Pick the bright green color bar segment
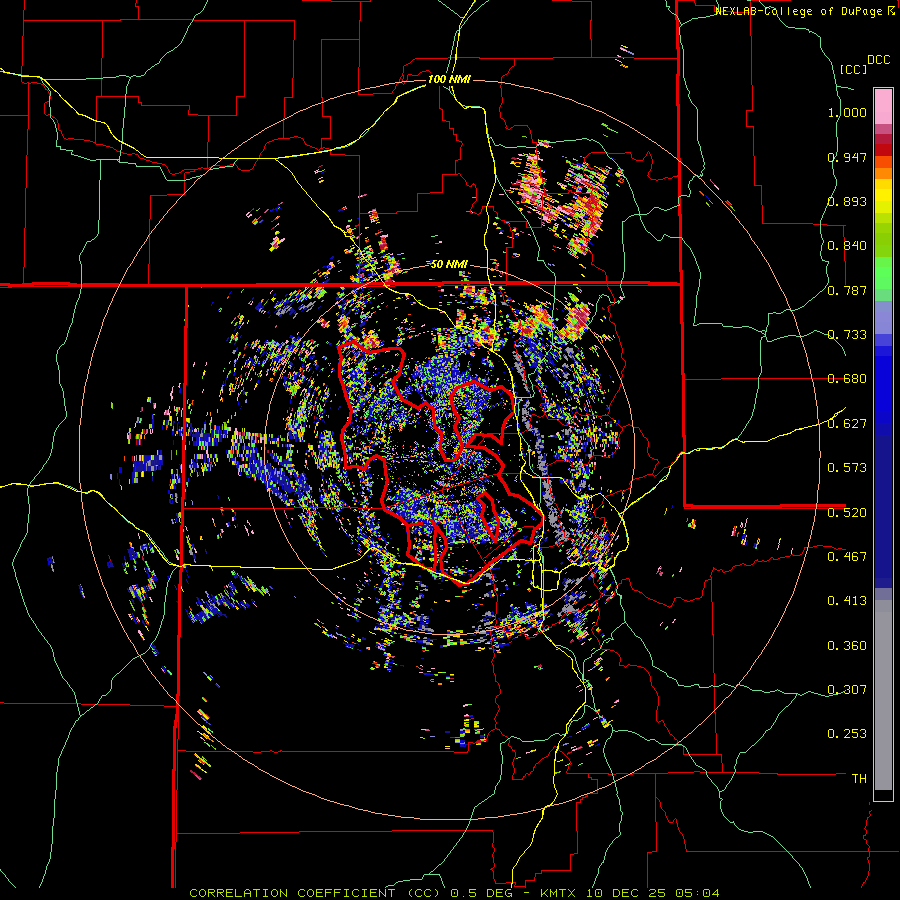This screenshot has height=900, width=900. (883, 273)
